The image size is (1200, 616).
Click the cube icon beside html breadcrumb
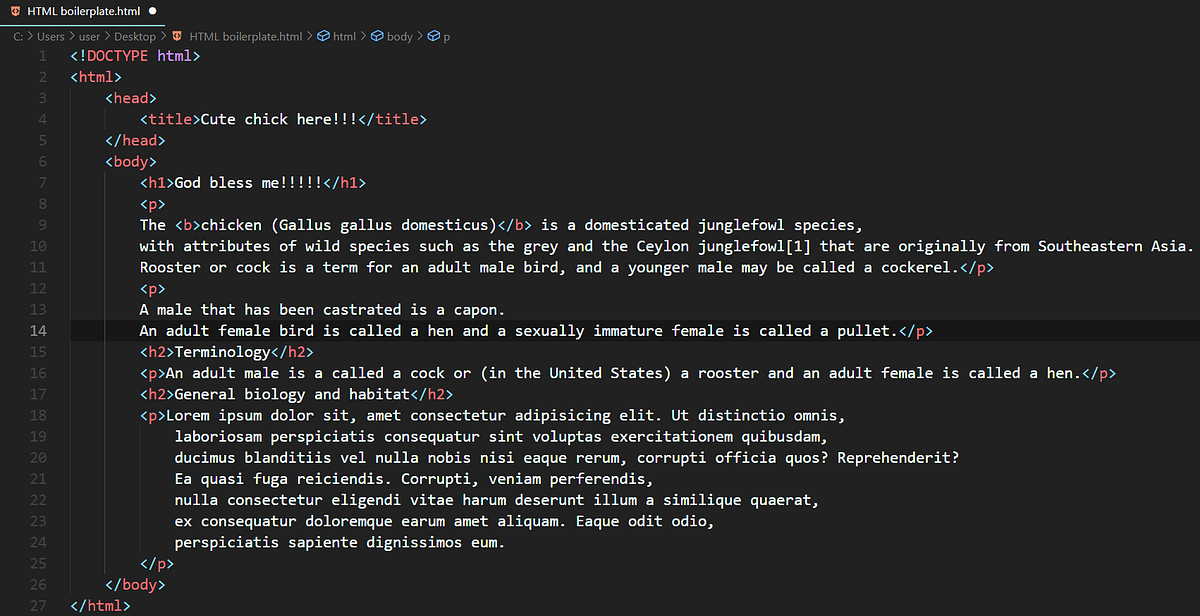323,36
